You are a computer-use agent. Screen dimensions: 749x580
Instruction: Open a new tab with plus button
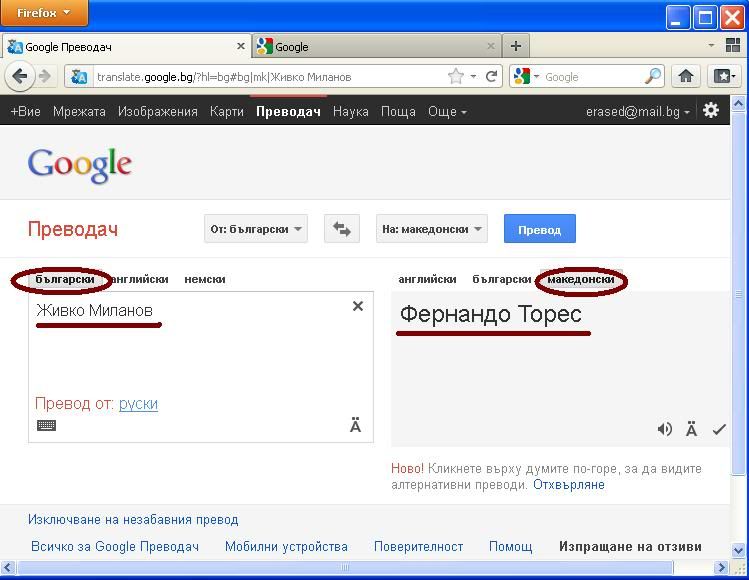click(x=516, y=46)
